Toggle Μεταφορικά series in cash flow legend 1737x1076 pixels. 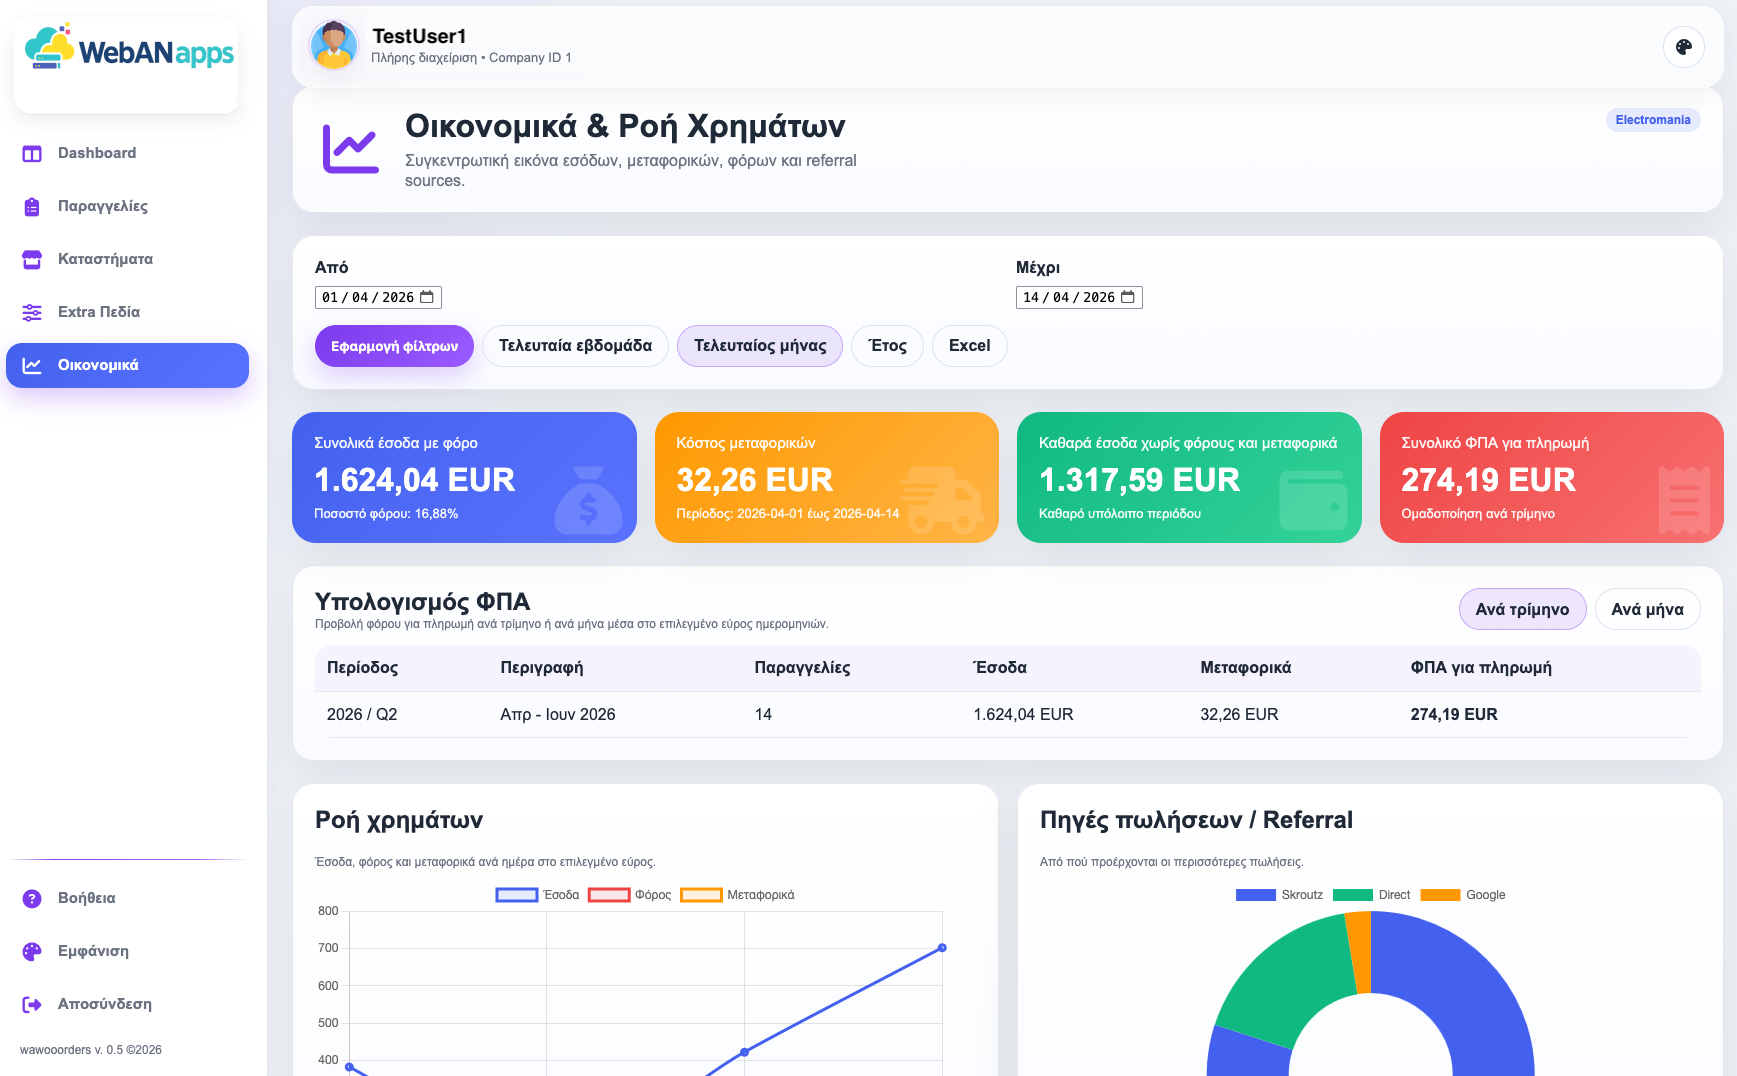point(738,895)
